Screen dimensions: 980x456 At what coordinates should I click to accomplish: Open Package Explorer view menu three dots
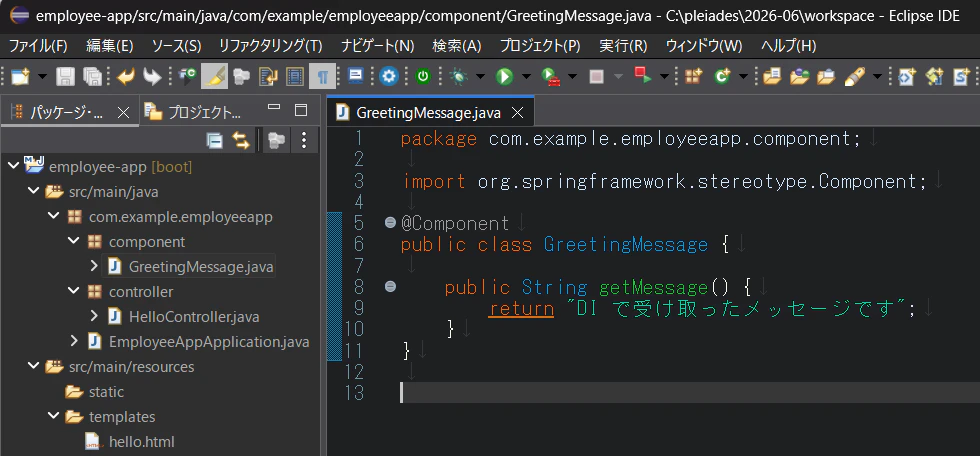coord(304,141)
